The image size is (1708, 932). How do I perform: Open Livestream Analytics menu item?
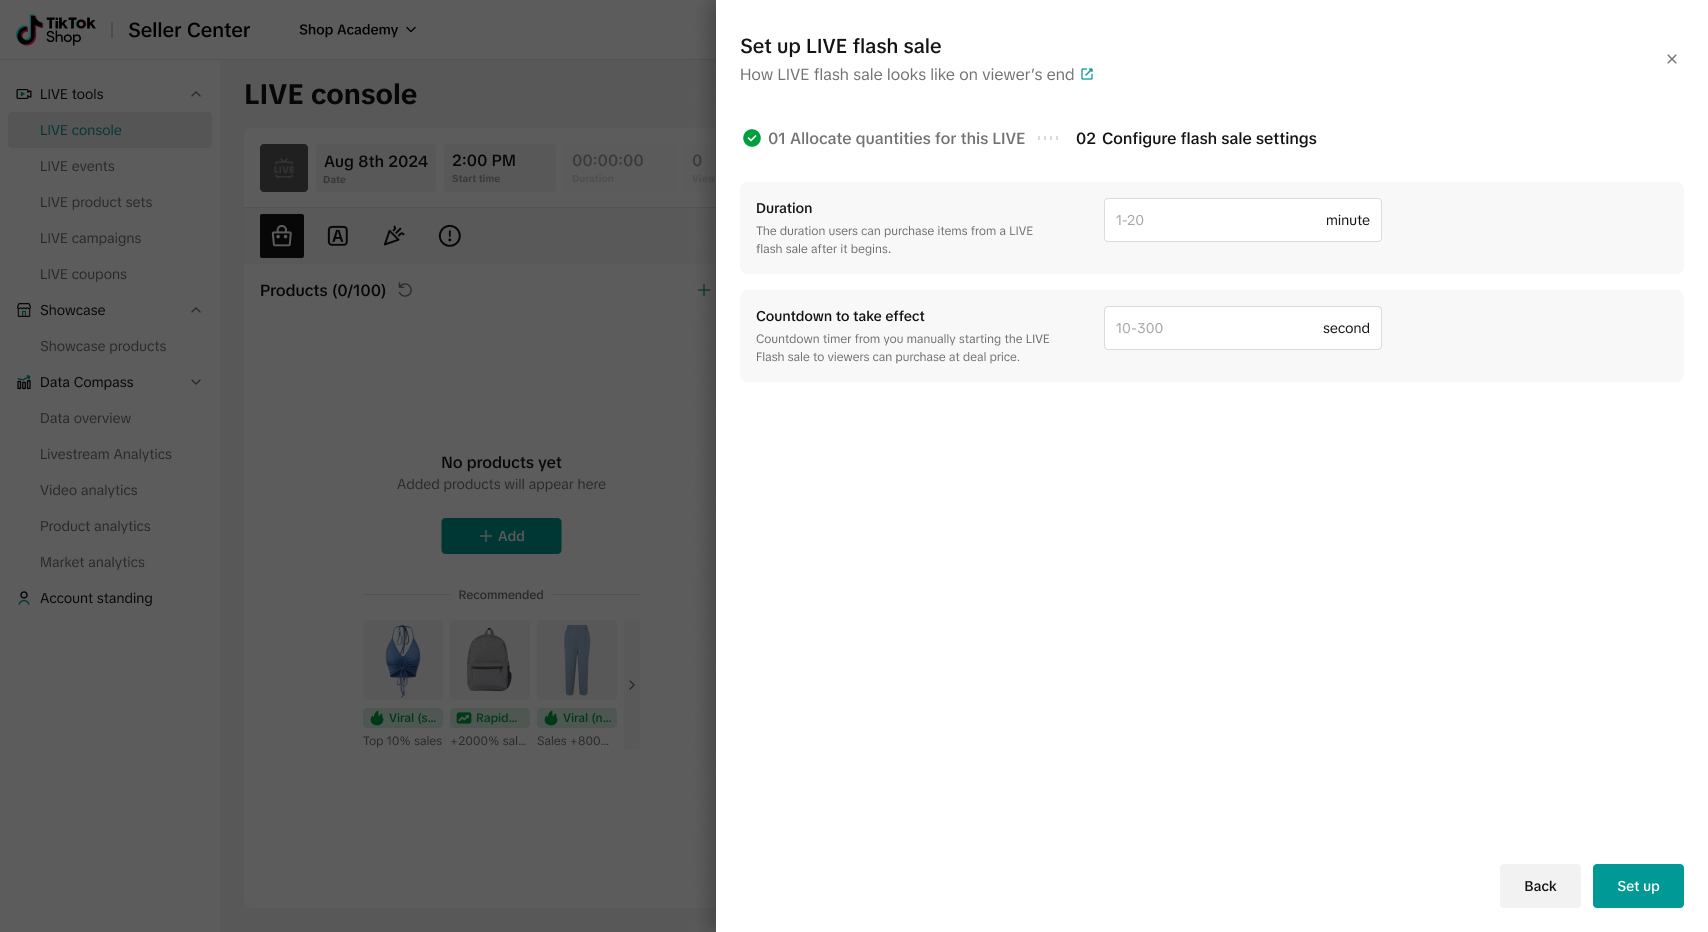[x=106, y=454]
